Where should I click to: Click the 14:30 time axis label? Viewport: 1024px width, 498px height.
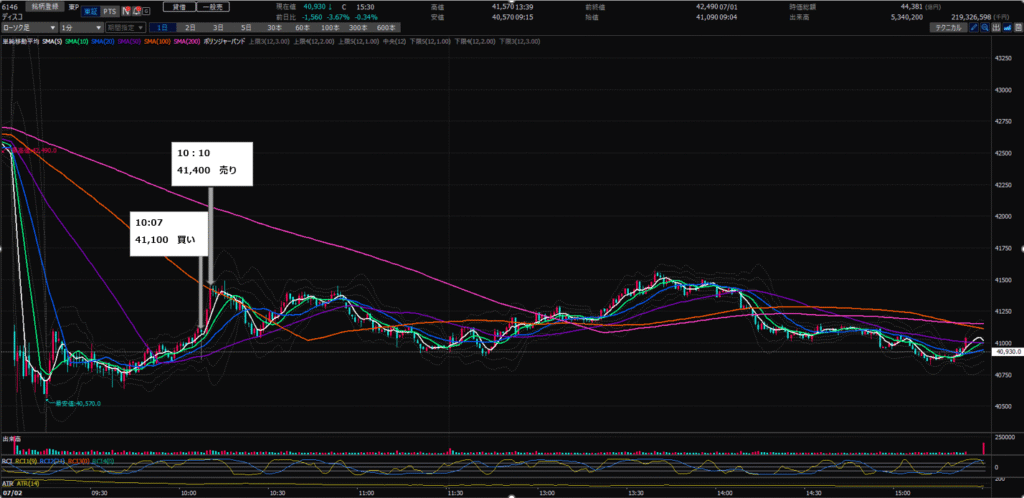814,493
